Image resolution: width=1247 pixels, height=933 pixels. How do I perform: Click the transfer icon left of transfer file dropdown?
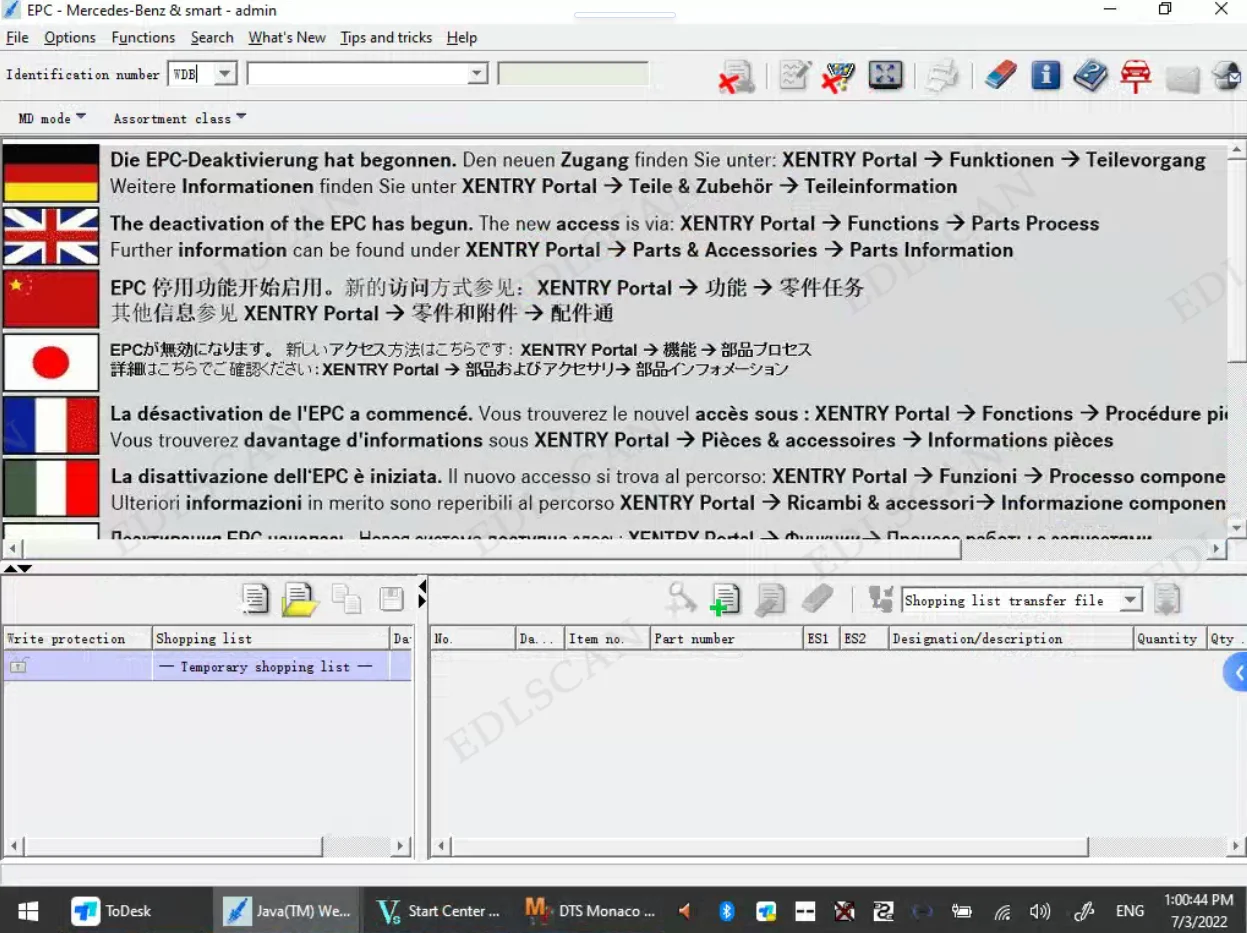[x=880, y=599]
